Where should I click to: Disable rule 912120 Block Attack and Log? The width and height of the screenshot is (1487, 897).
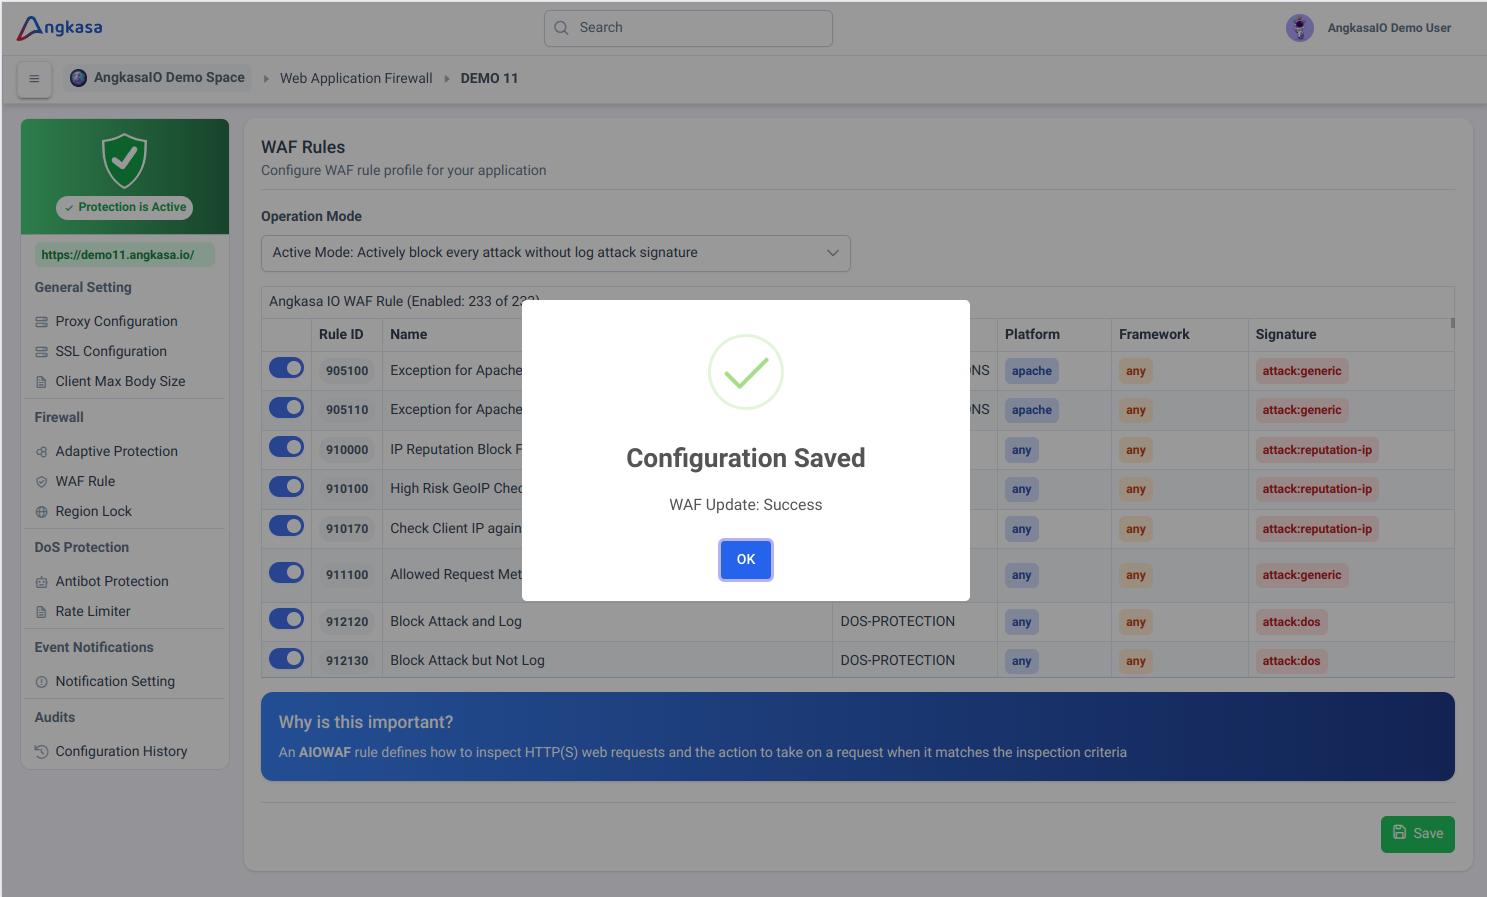(286, 619)
